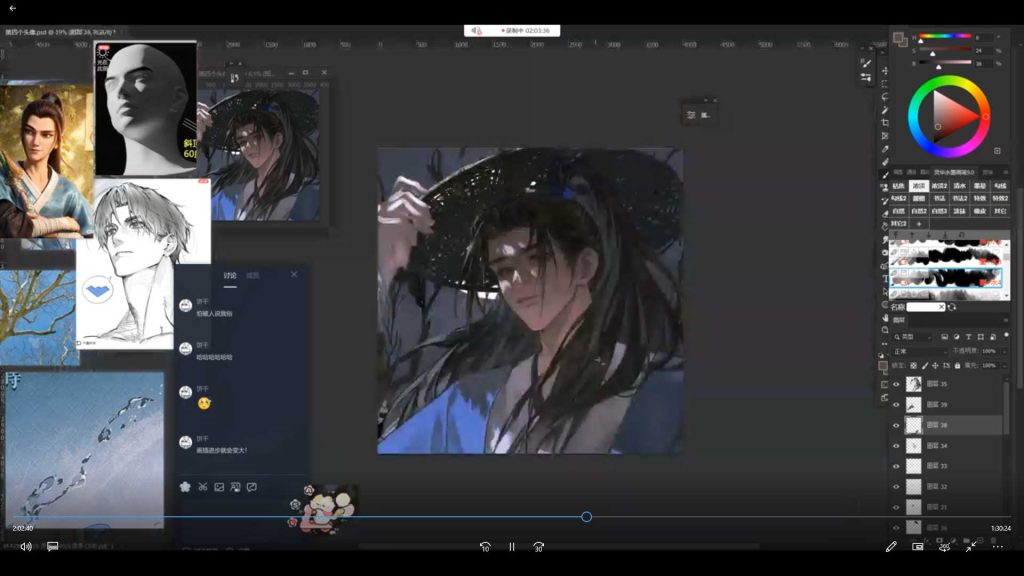Click the selected blue-outlined brush stroke preset
The image size is (1024, 576).
point(946,278)
